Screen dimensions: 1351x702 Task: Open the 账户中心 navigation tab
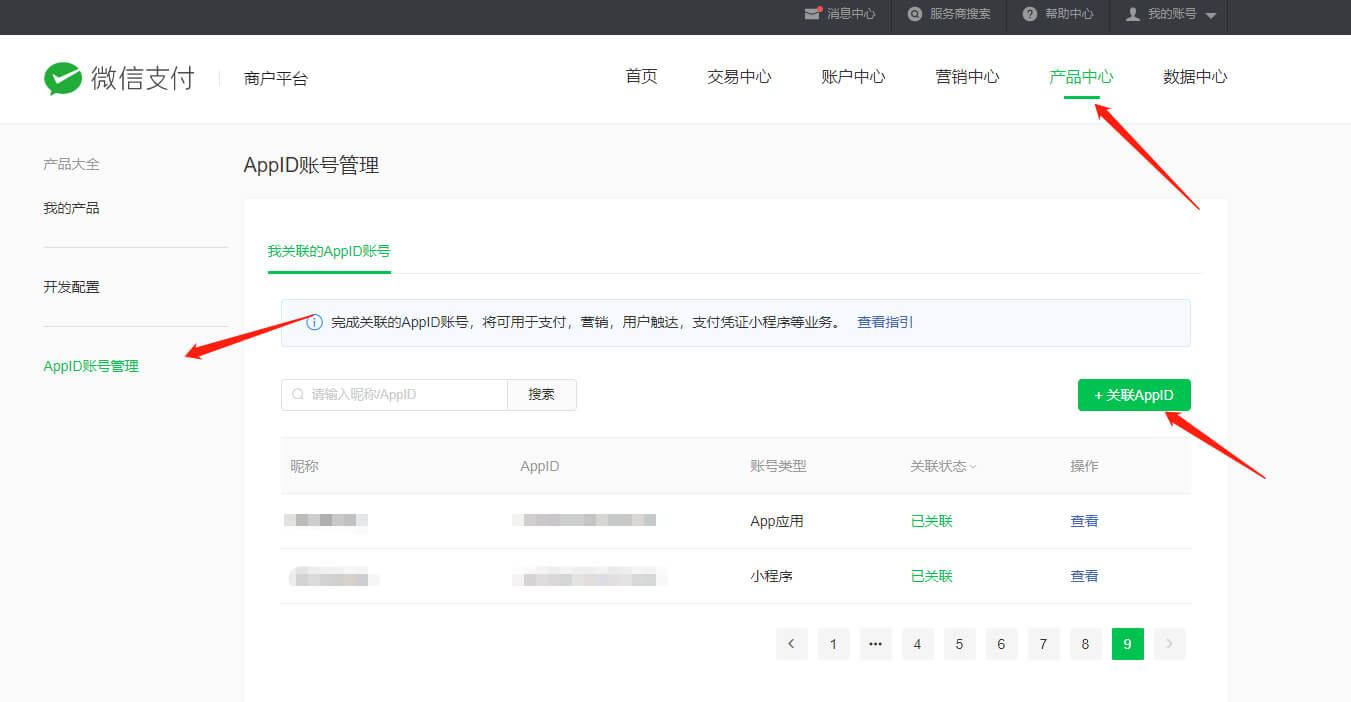[853, 77]
